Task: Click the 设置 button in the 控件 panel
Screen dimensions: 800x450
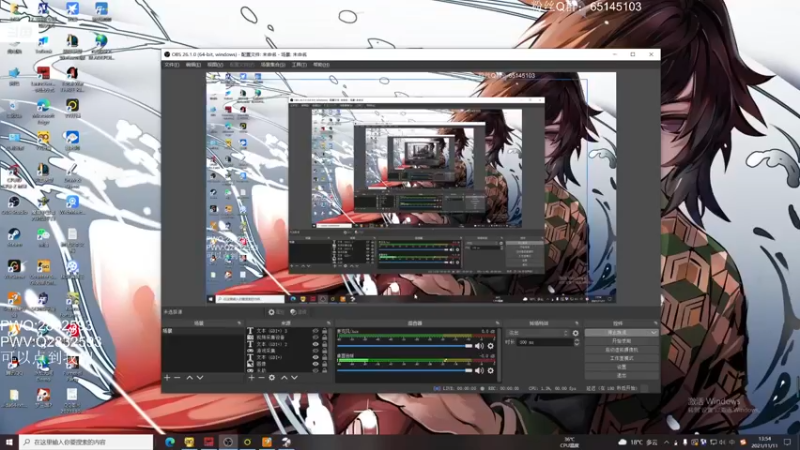Action: click(621, 367)
